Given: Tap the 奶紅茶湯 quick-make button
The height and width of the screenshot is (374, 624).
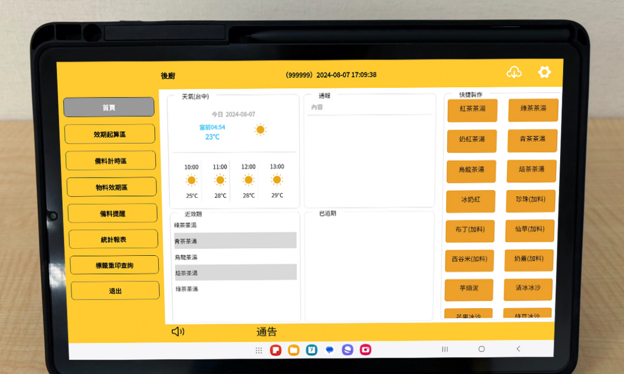Looking at the screenshot, I should pyautogui.click(x=472, y=141).
